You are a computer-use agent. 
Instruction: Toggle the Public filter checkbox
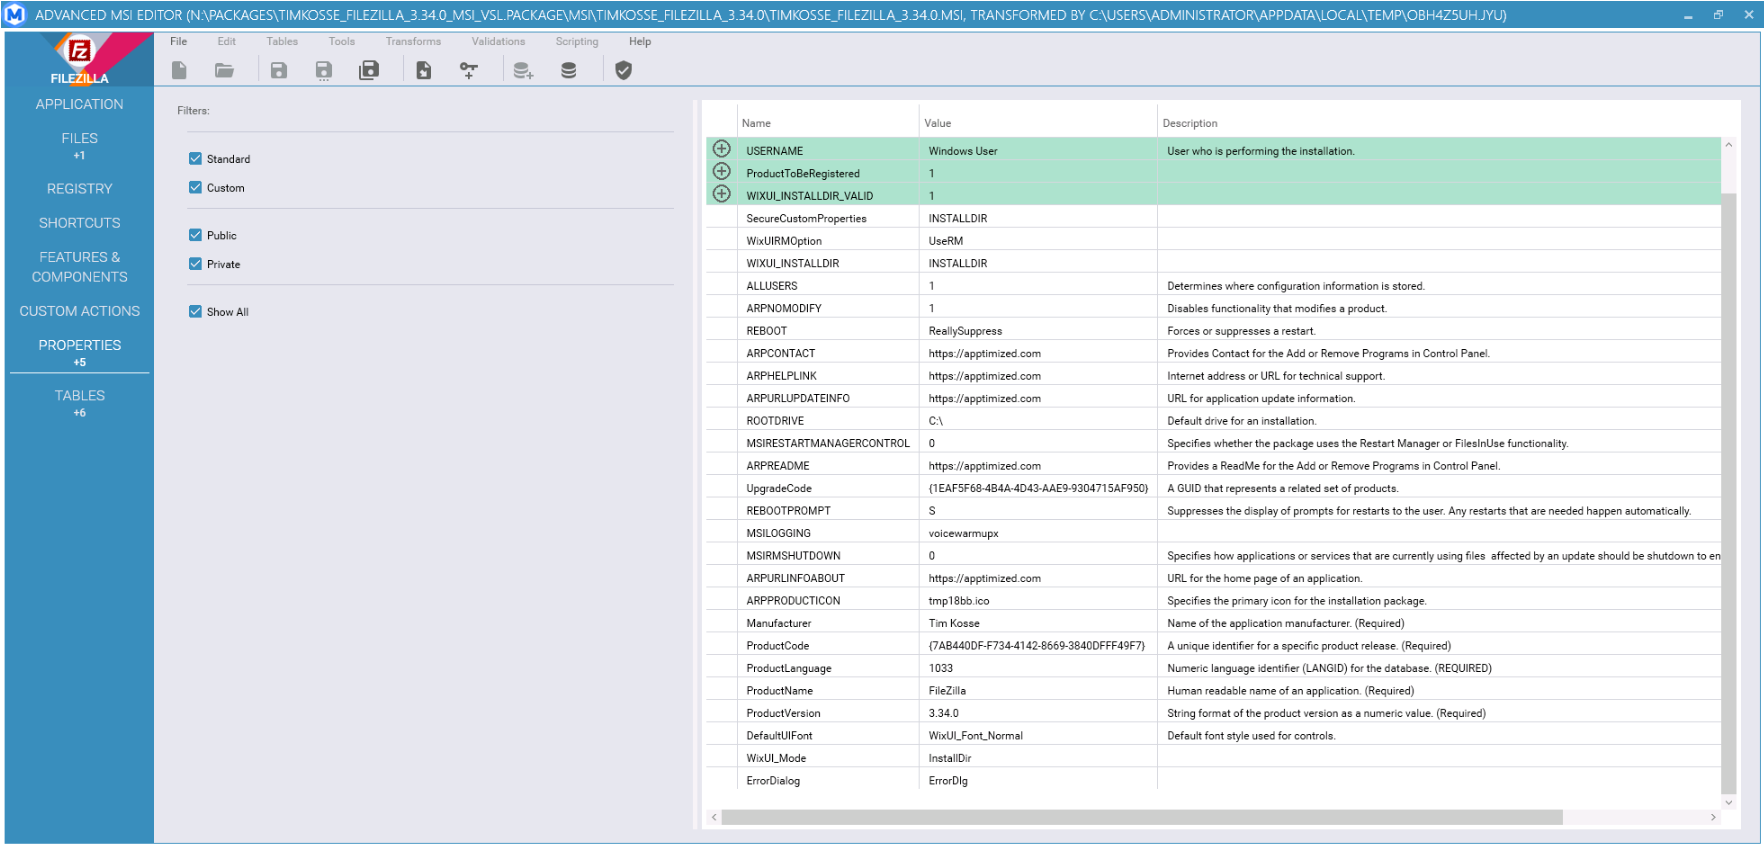tap(195, 235)
